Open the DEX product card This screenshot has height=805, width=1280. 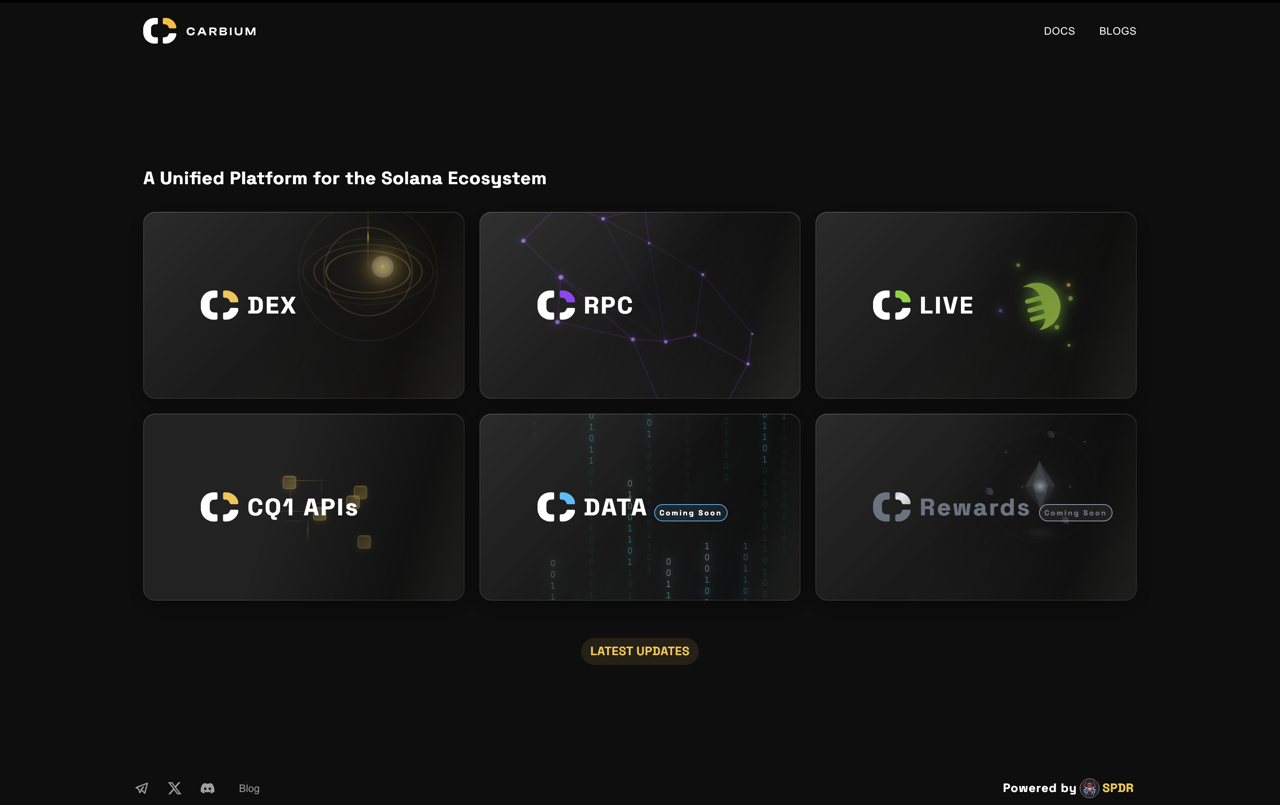tap(304, 305)
